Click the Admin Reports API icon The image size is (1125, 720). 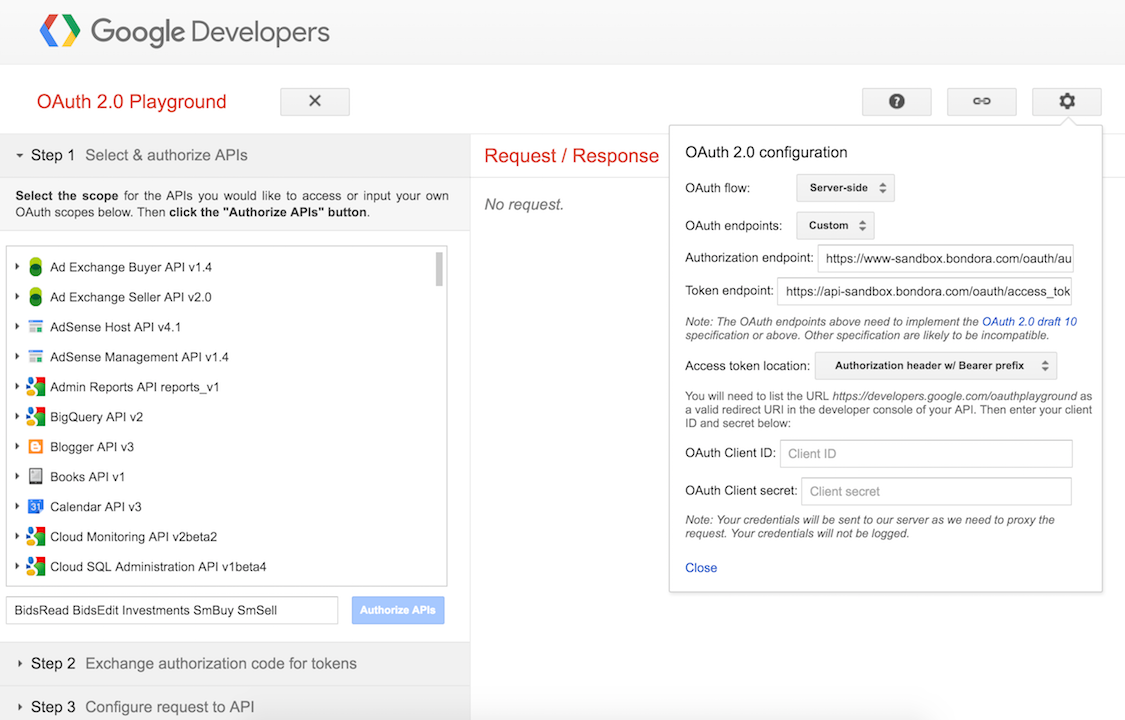tap(35, 387)
